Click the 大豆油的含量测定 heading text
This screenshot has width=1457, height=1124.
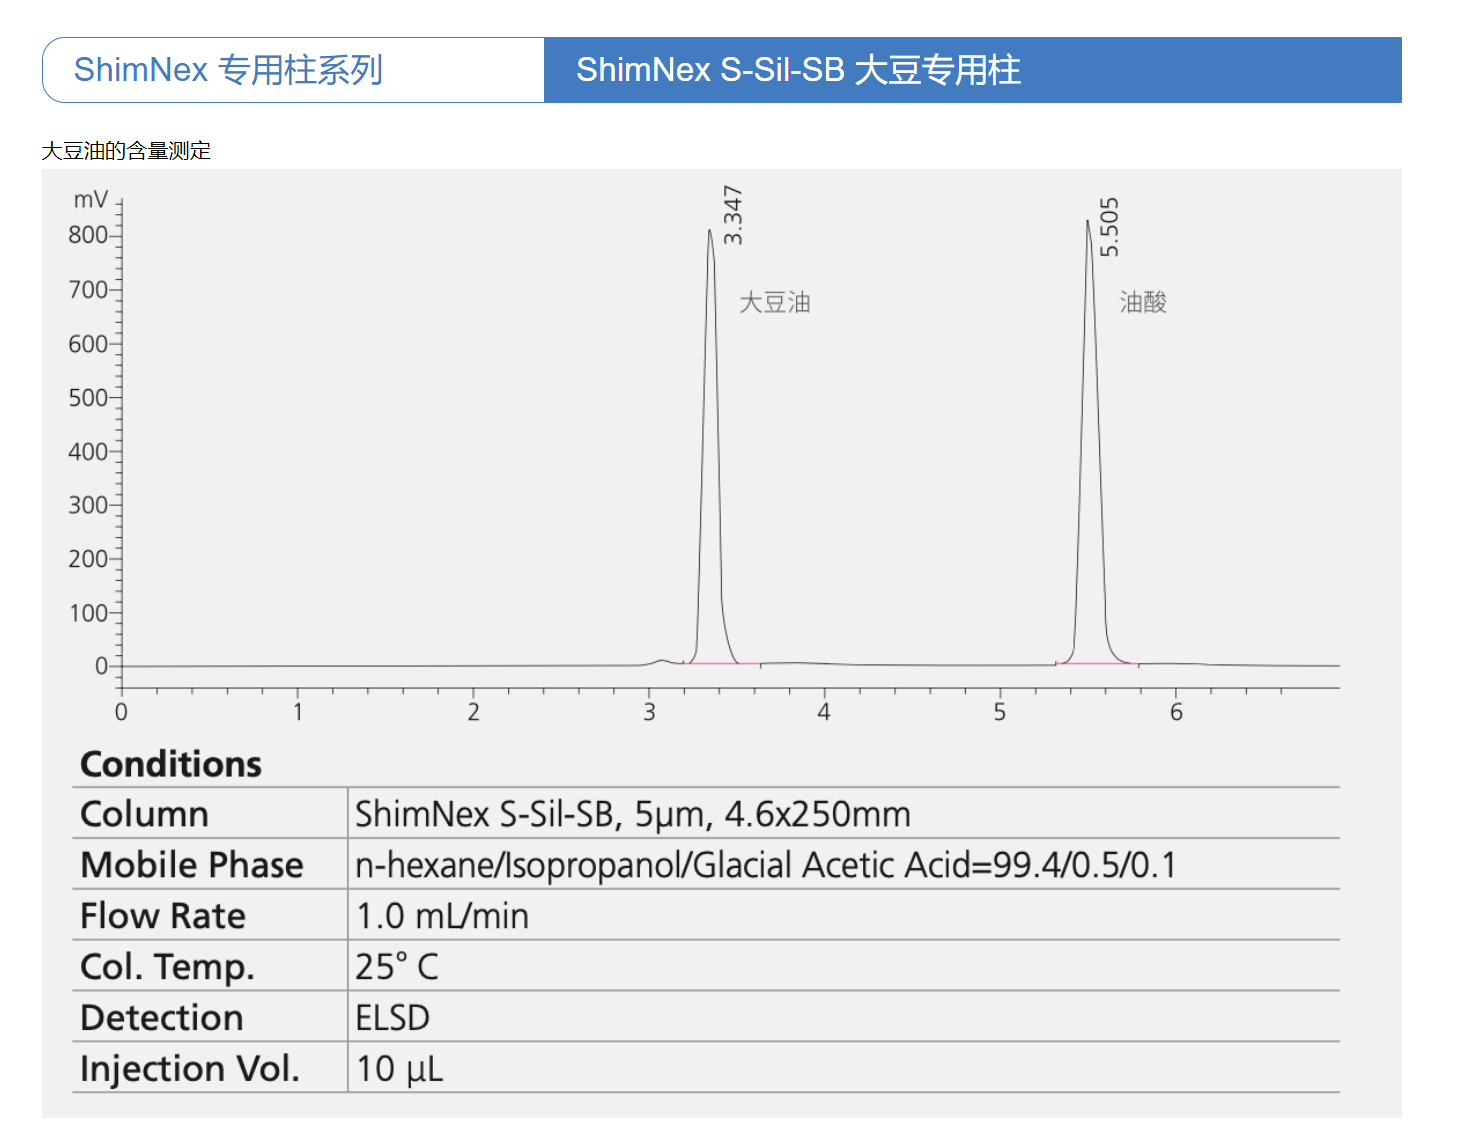pyautogui.click(x=126, y=151)
